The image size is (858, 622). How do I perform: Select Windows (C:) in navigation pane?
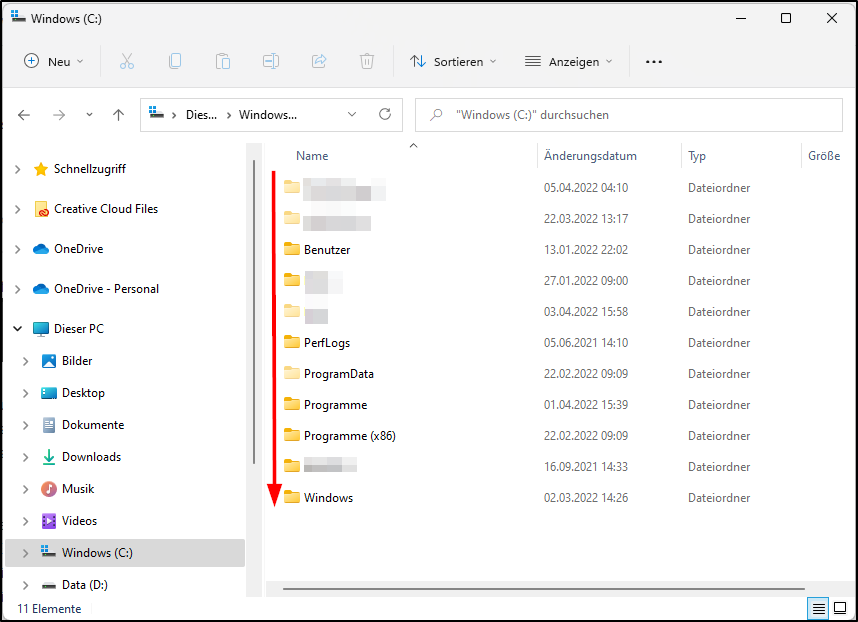click(125, 553)
